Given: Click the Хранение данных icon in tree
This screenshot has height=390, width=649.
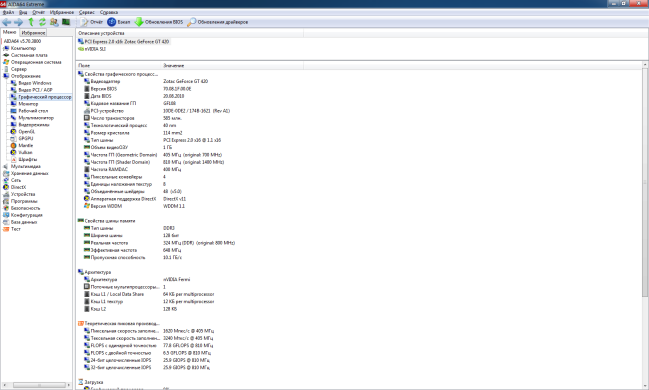Looking at the screenshot, I should point(6,173).
